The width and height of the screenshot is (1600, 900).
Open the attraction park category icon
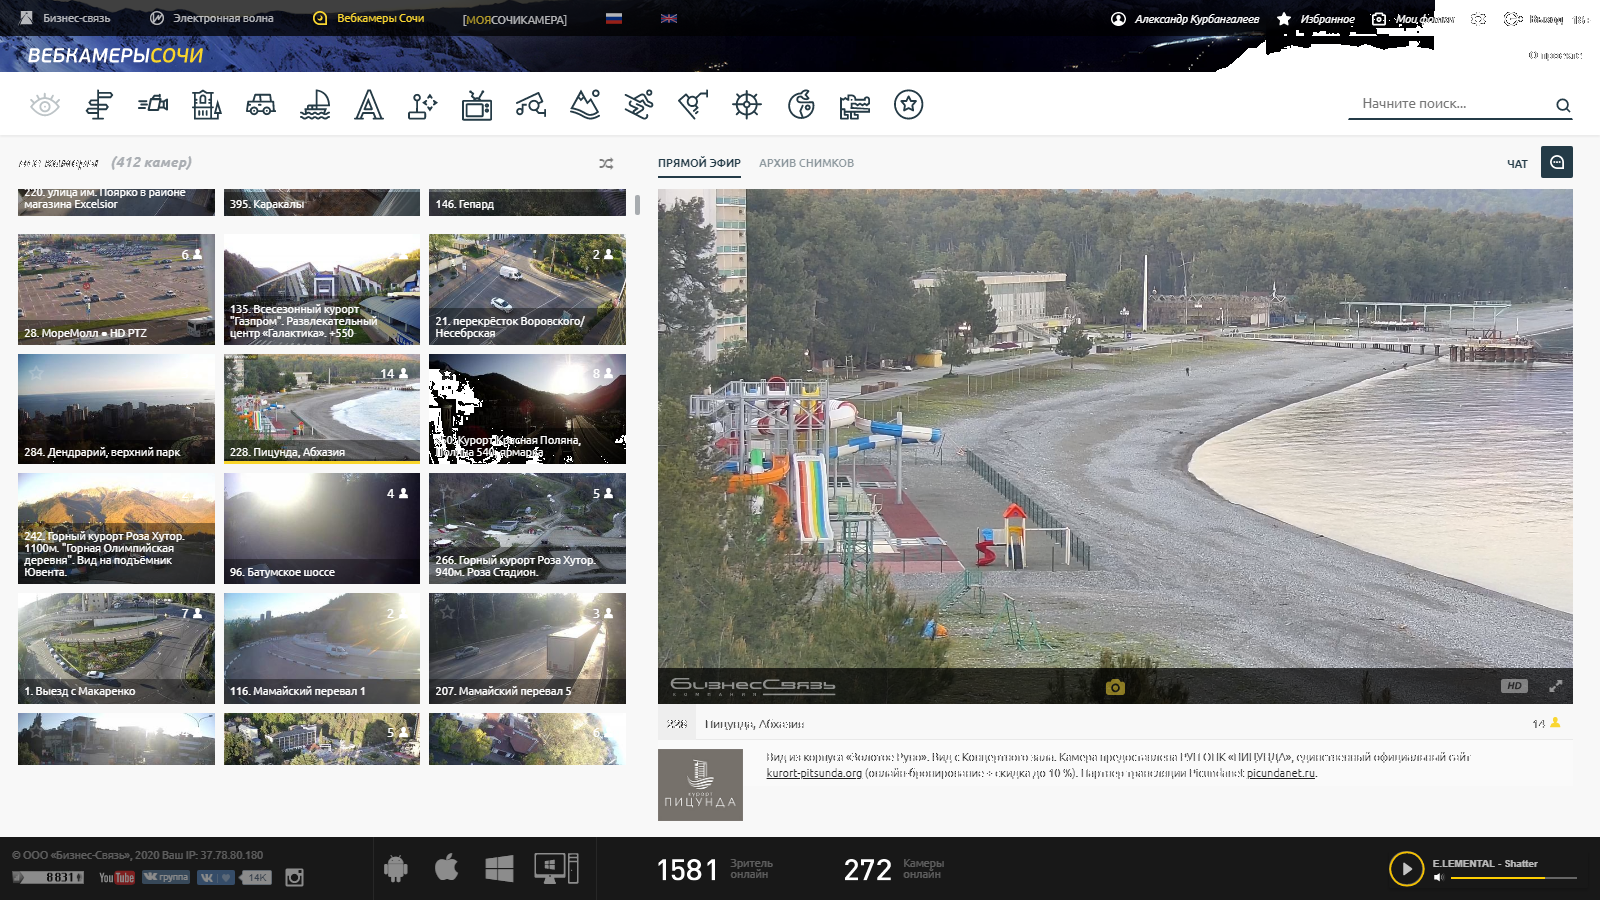[531, 104]
